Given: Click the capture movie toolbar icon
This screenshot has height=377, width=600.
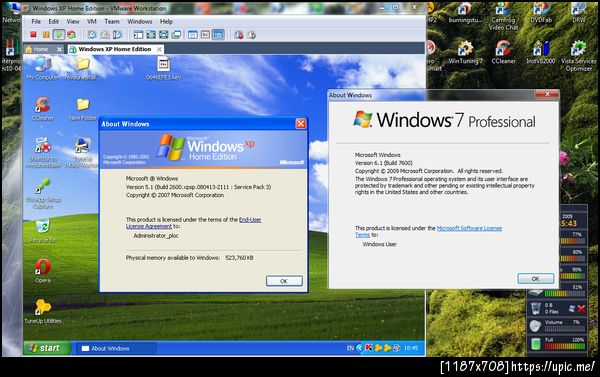Looking at the screenshot, I should tap(239, 35).
